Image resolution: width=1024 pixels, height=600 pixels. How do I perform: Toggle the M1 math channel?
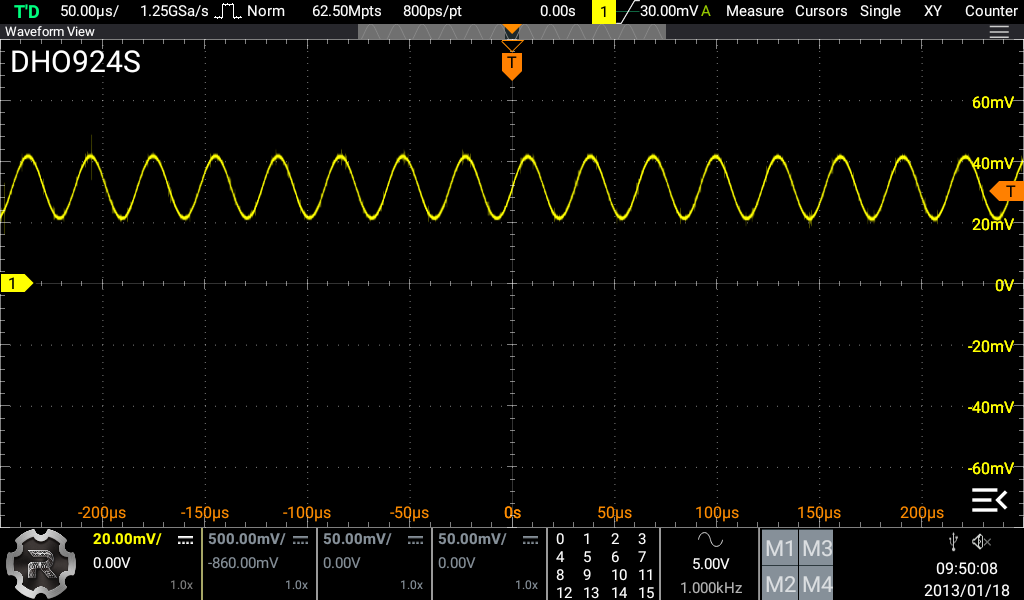tap(780, 548)
